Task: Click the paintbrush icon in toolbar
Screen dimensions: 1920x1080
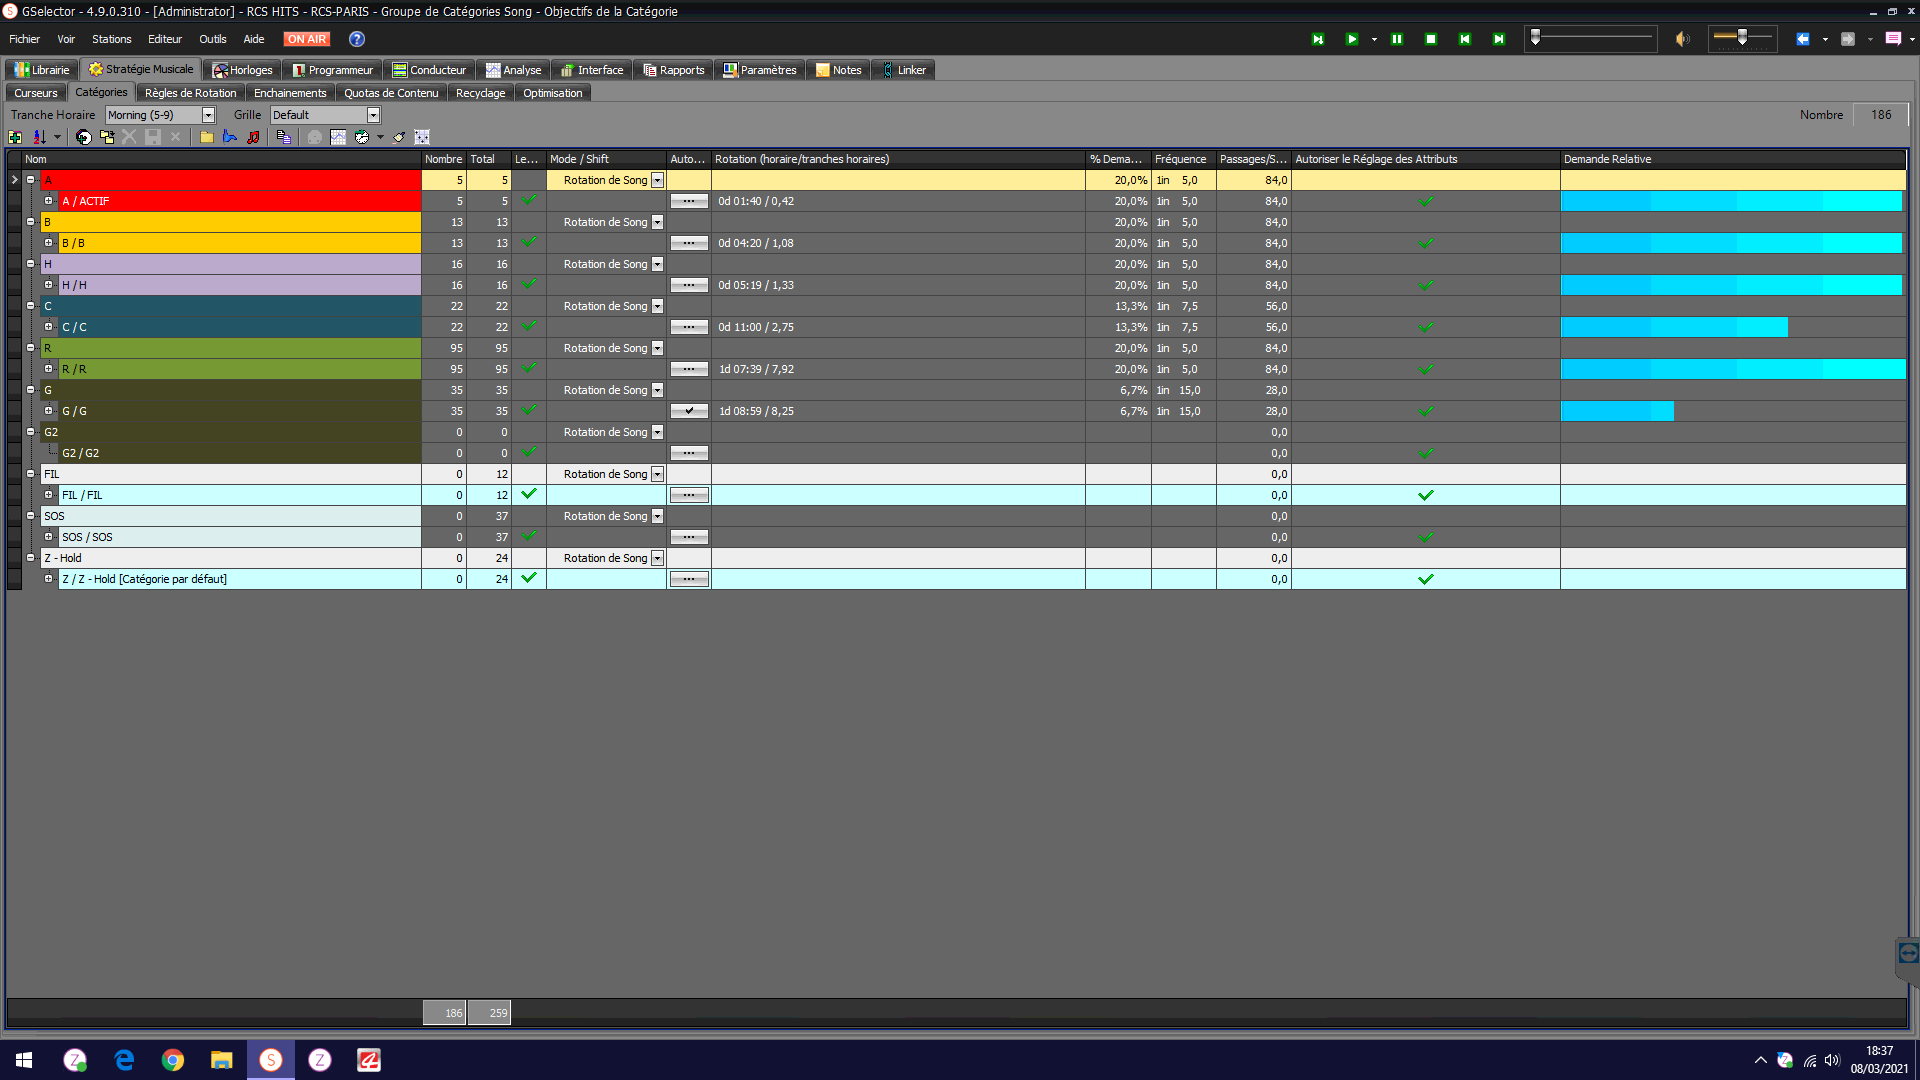Action: point(399,137)
